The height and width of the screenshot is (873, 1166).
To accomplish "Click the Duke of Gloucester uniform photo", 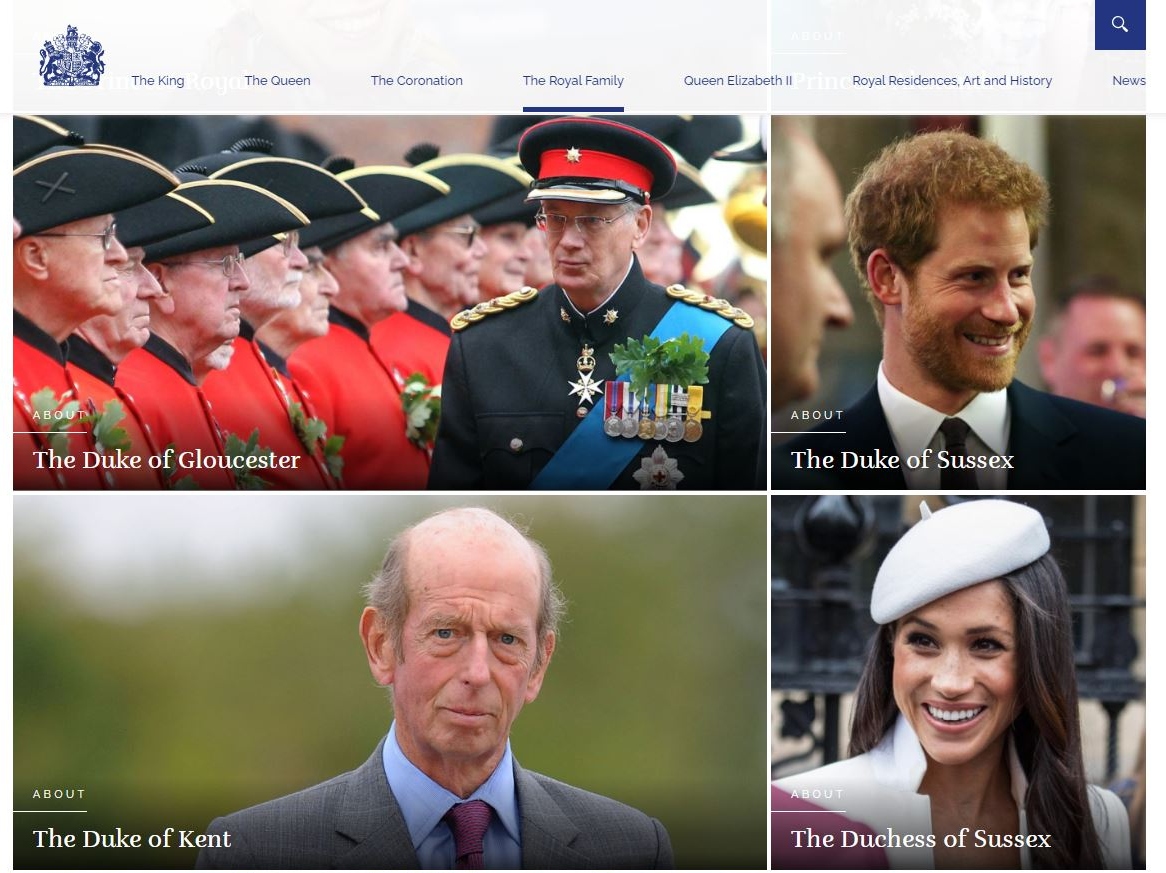I will (390, 302).
